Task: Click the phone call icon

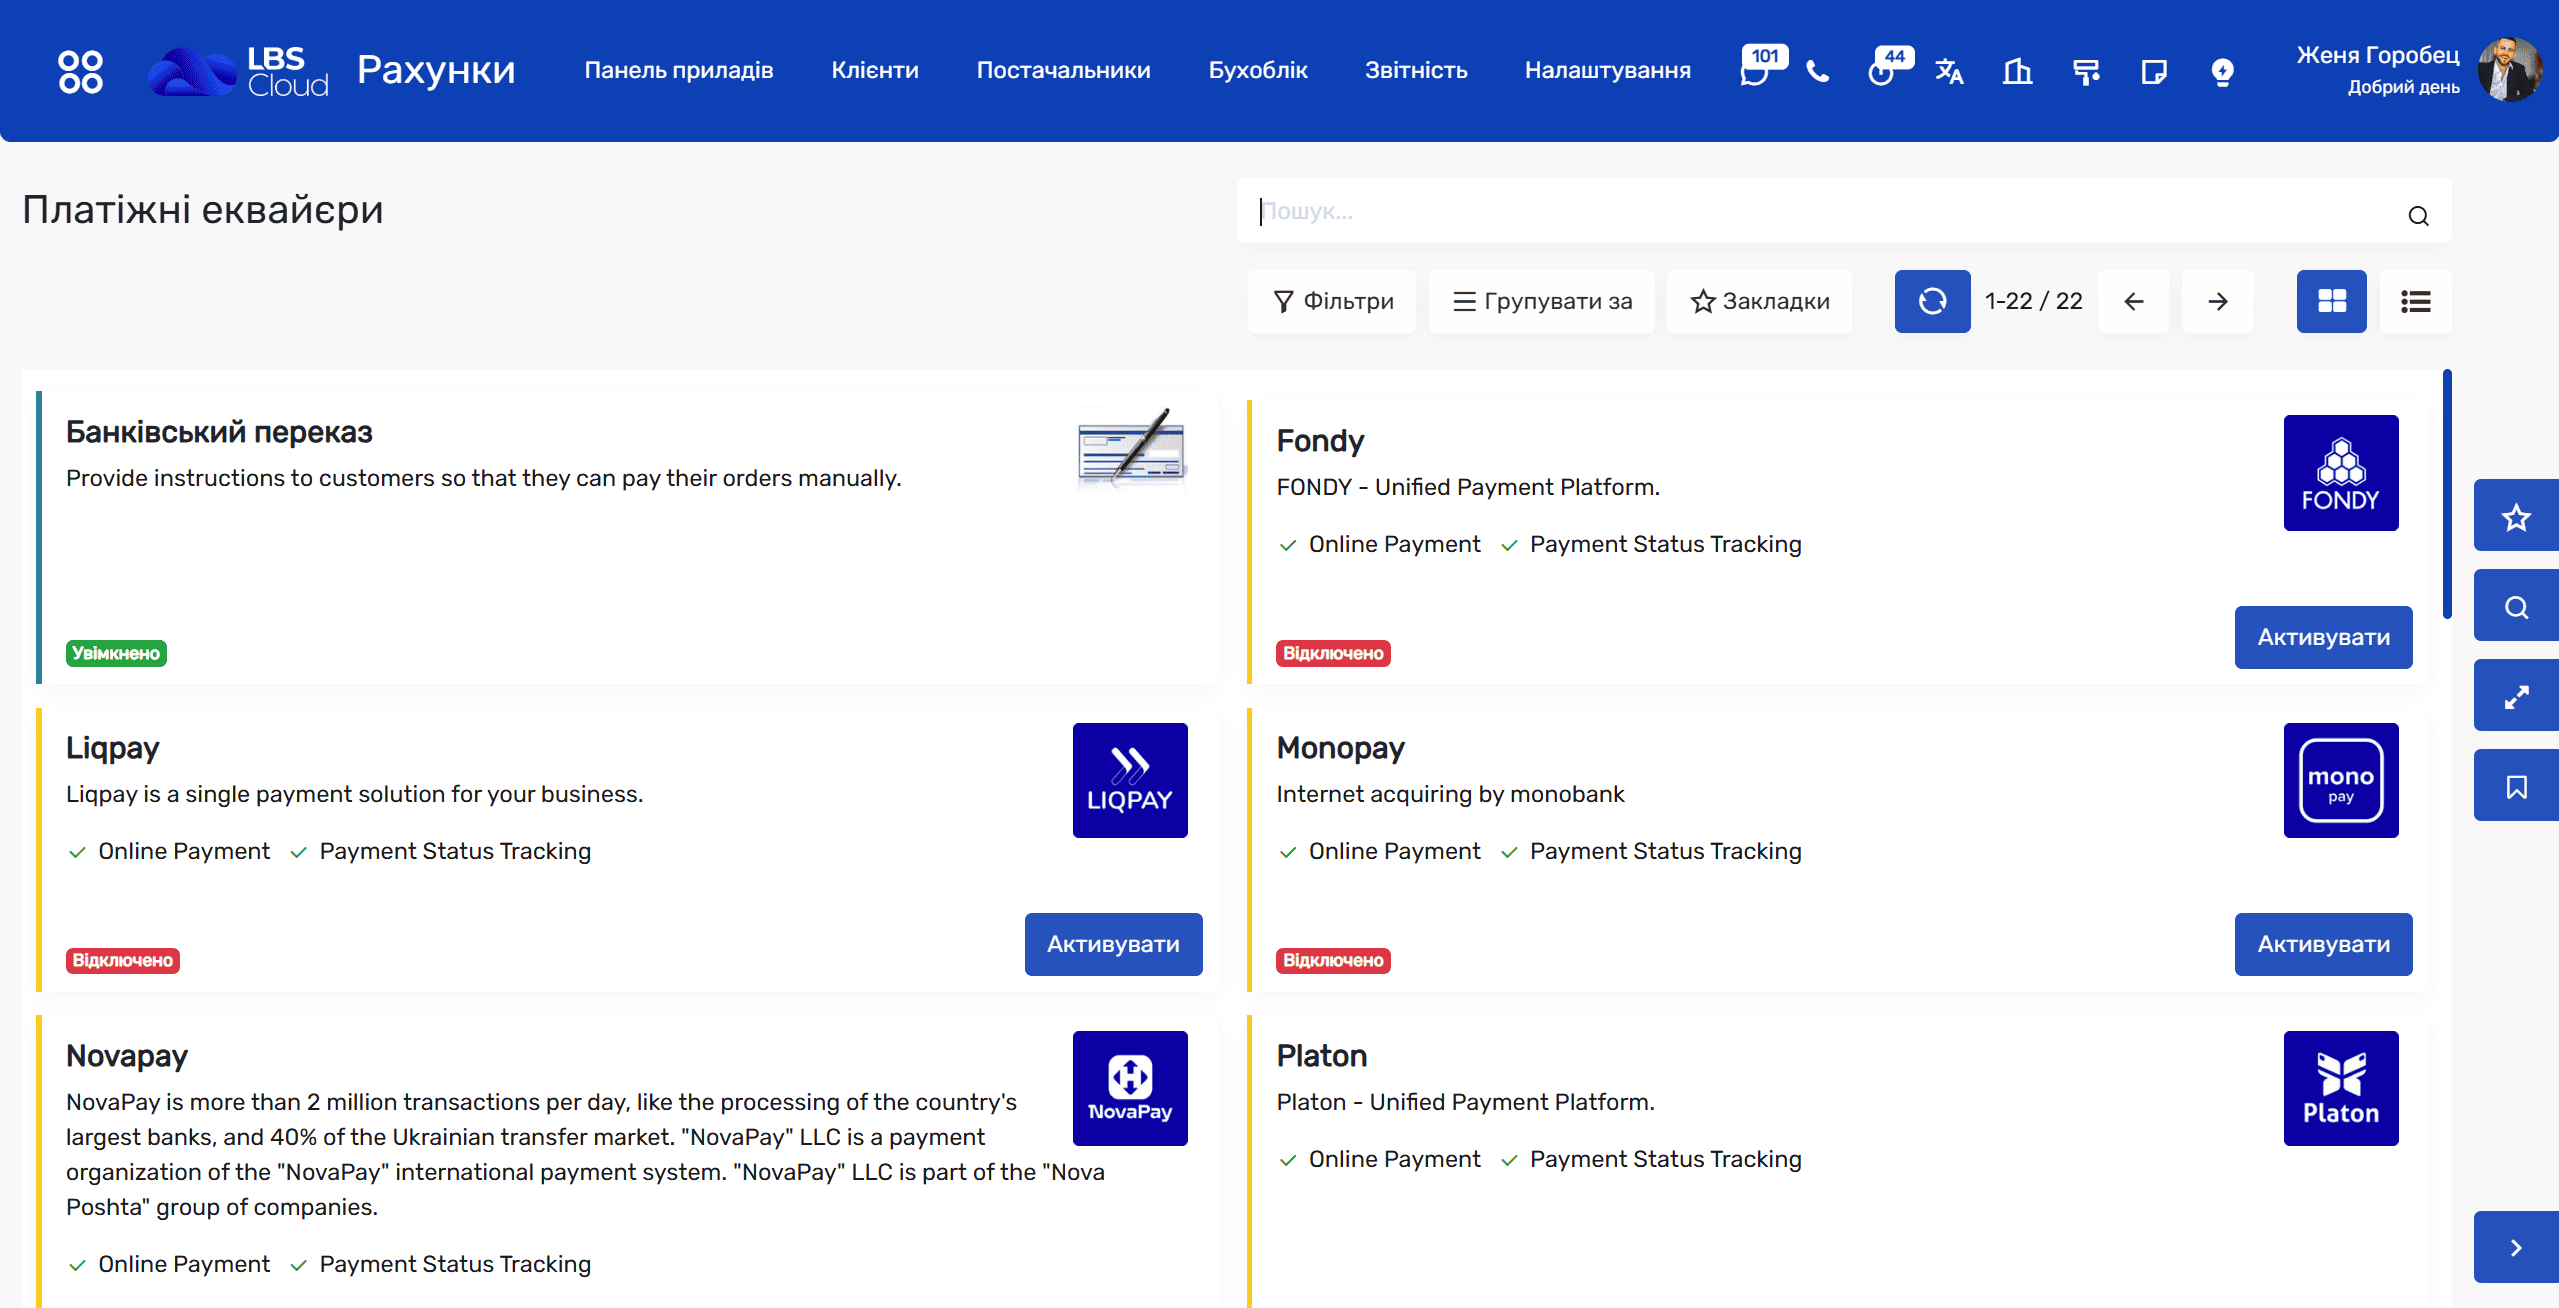Action: [1818, 71]
